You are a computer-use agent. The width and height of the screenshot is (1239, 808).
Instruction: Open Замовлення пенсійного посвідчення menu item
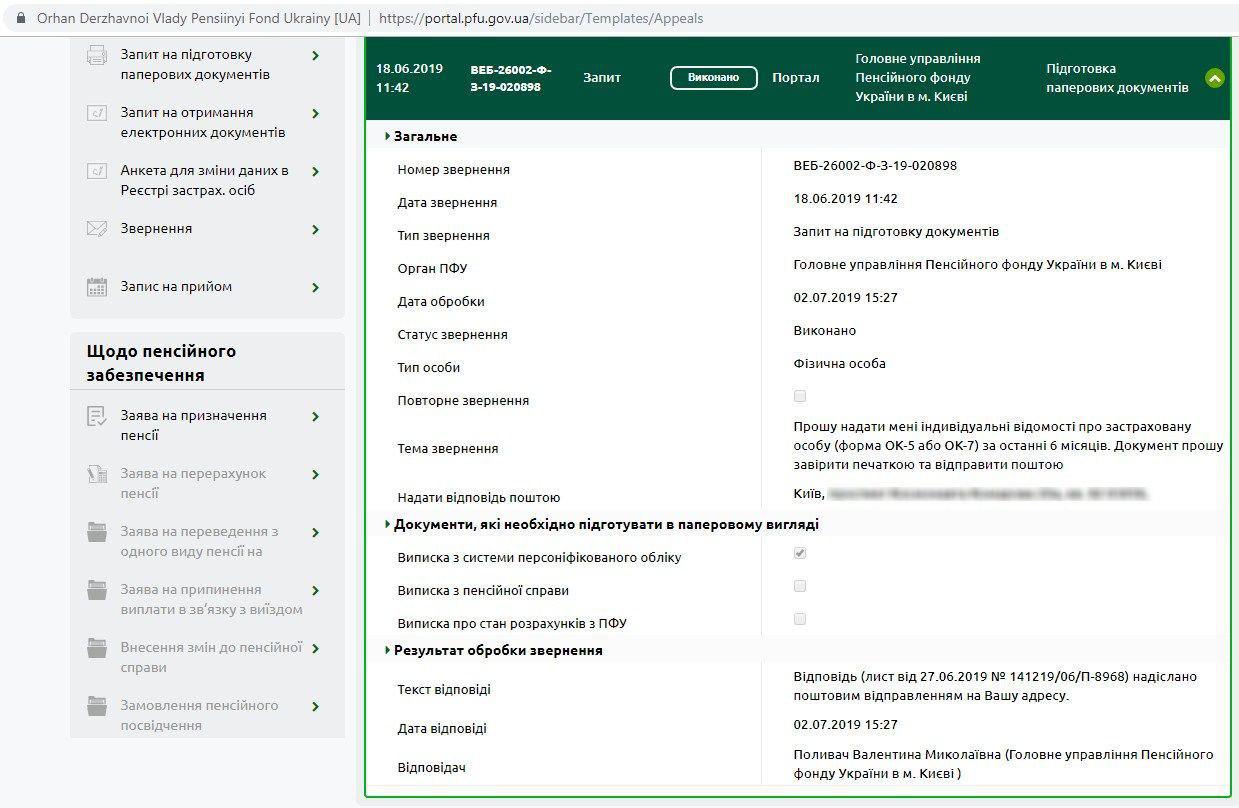click(200, 716)
